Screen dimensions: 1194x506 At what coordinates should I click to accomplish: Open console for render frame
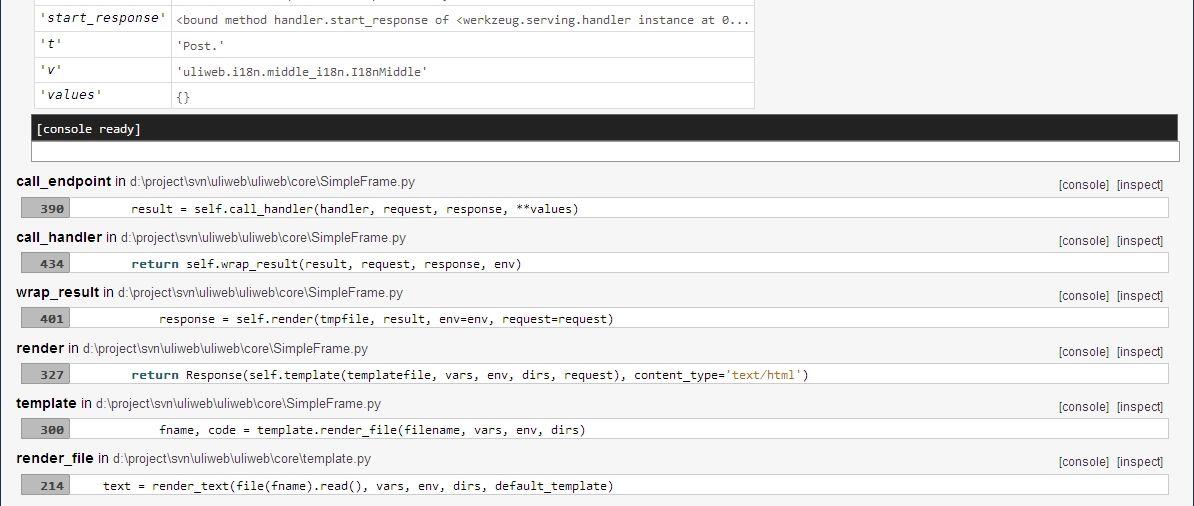click(x=1083, y=352)
